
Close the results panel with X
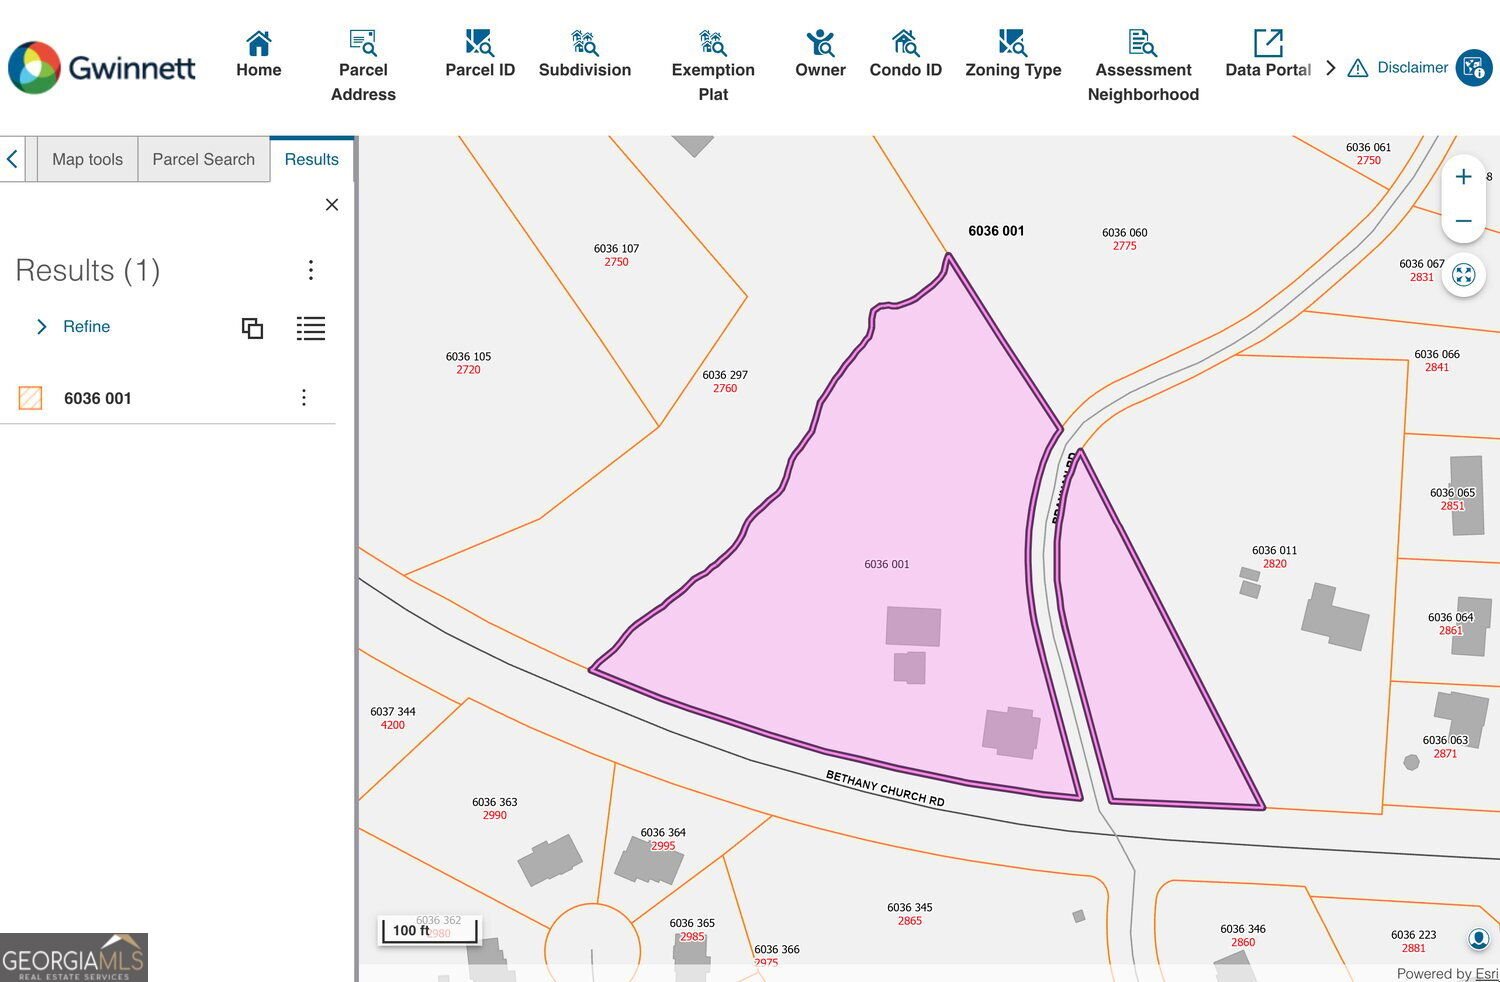(332, 205)
